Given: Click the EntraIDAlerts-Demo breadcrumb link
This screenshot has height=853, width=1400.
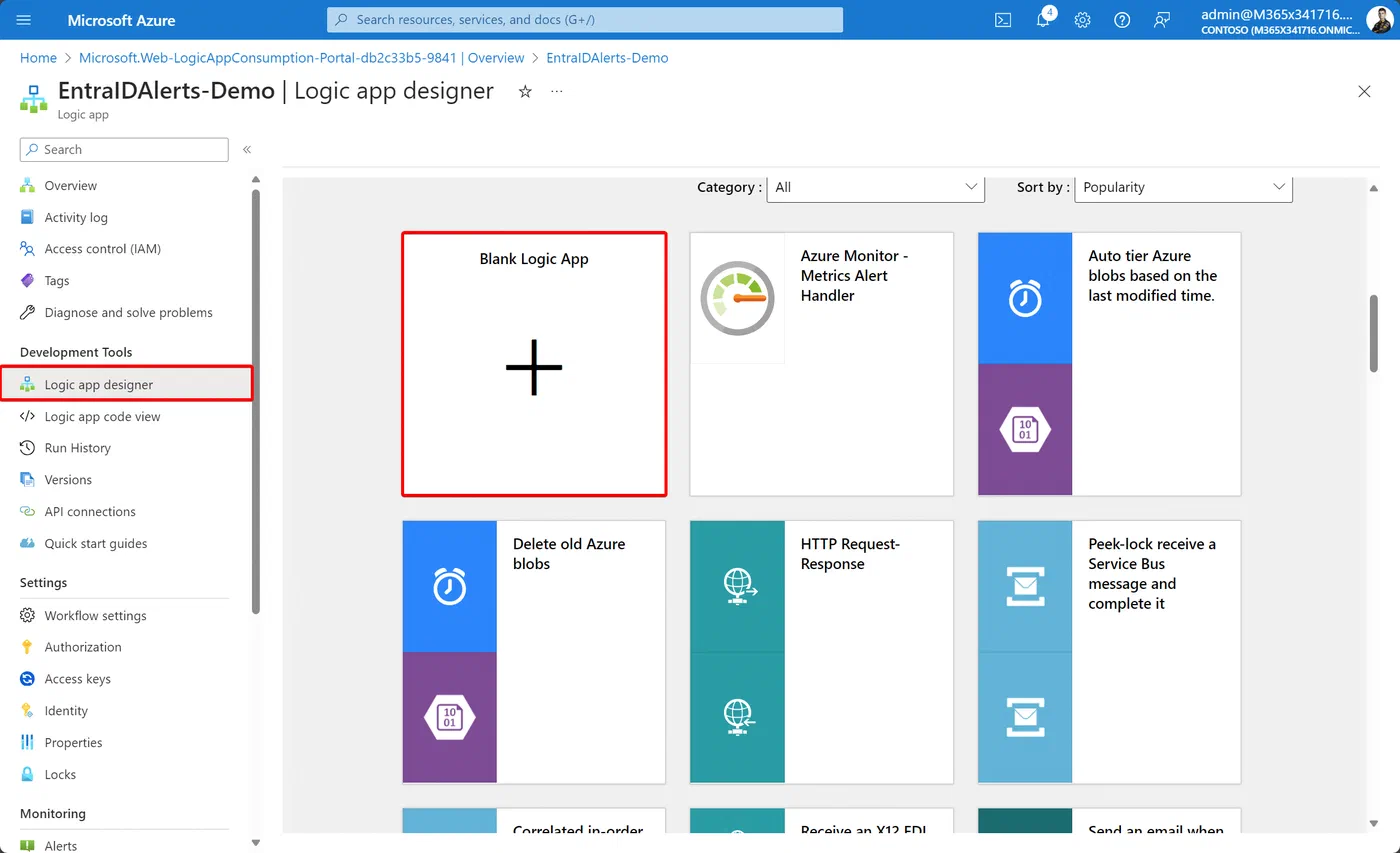Looking at the screenshot, I should pyautogui.click(x=607, y=58).
